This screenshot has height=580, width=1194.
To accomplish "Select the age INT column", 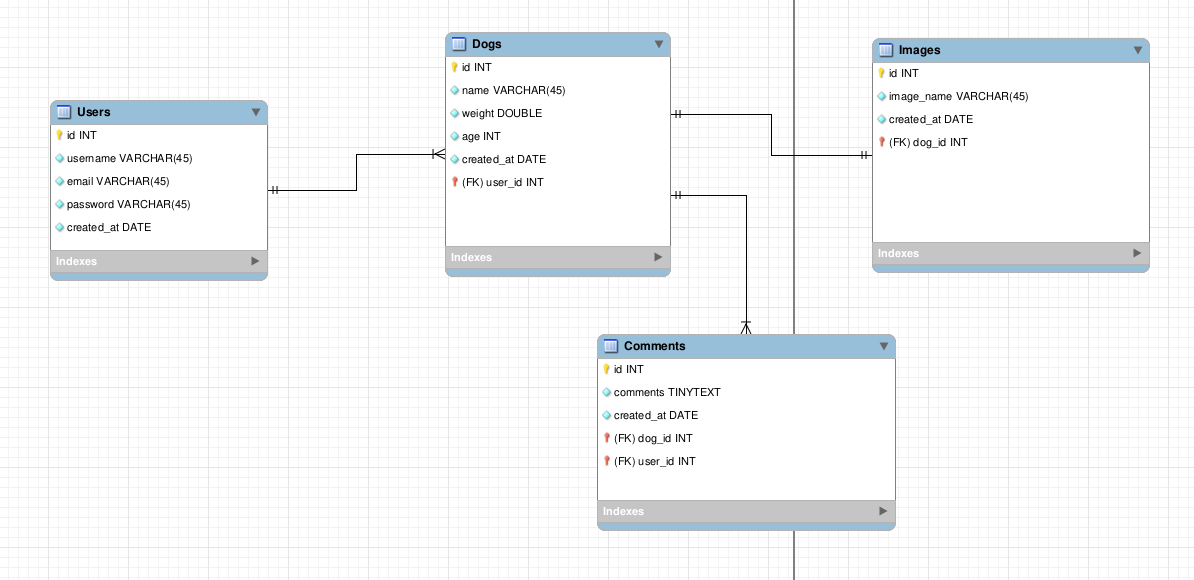I will (x=481, y=136).
